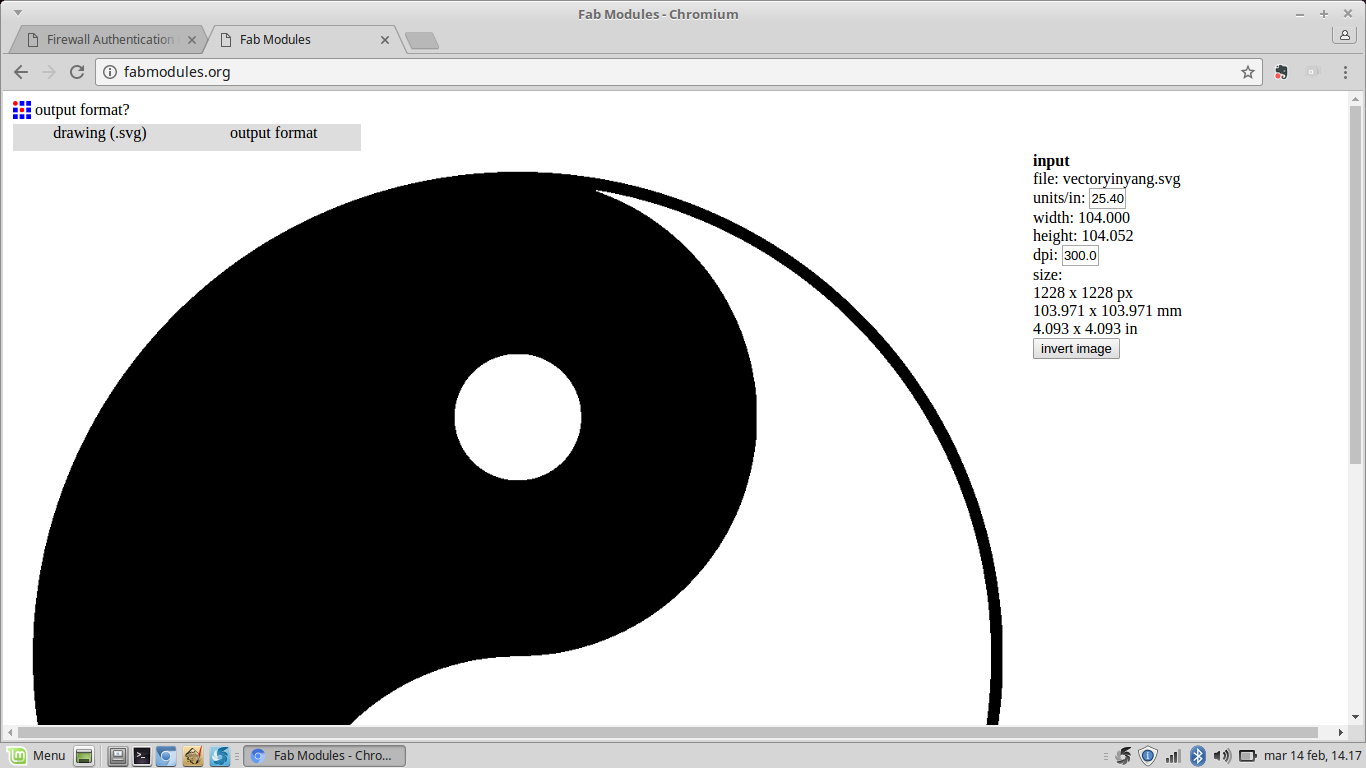Click the file name vectoryinyang.svg
Image resolution: width=1366 pixels, height=768 pixels.
1121,180
